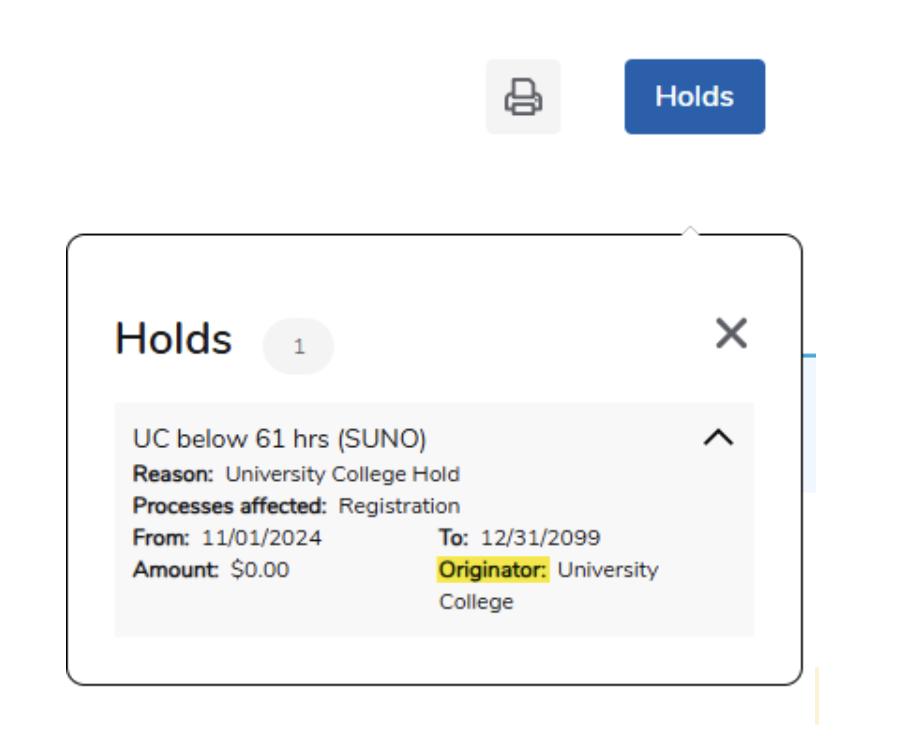
Task: Select the $0.00 amount value
Action: (x=259, y=570)
